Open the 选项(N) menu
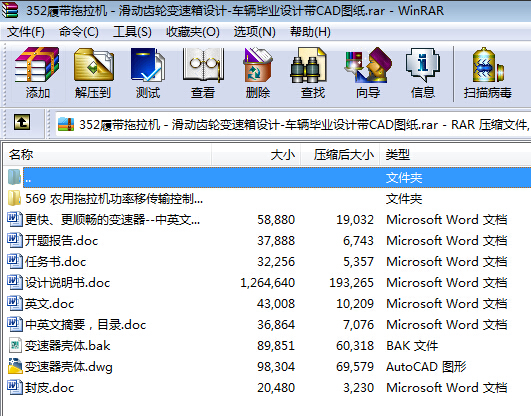This screenshot has width=531, height=416. click(255, 32)
